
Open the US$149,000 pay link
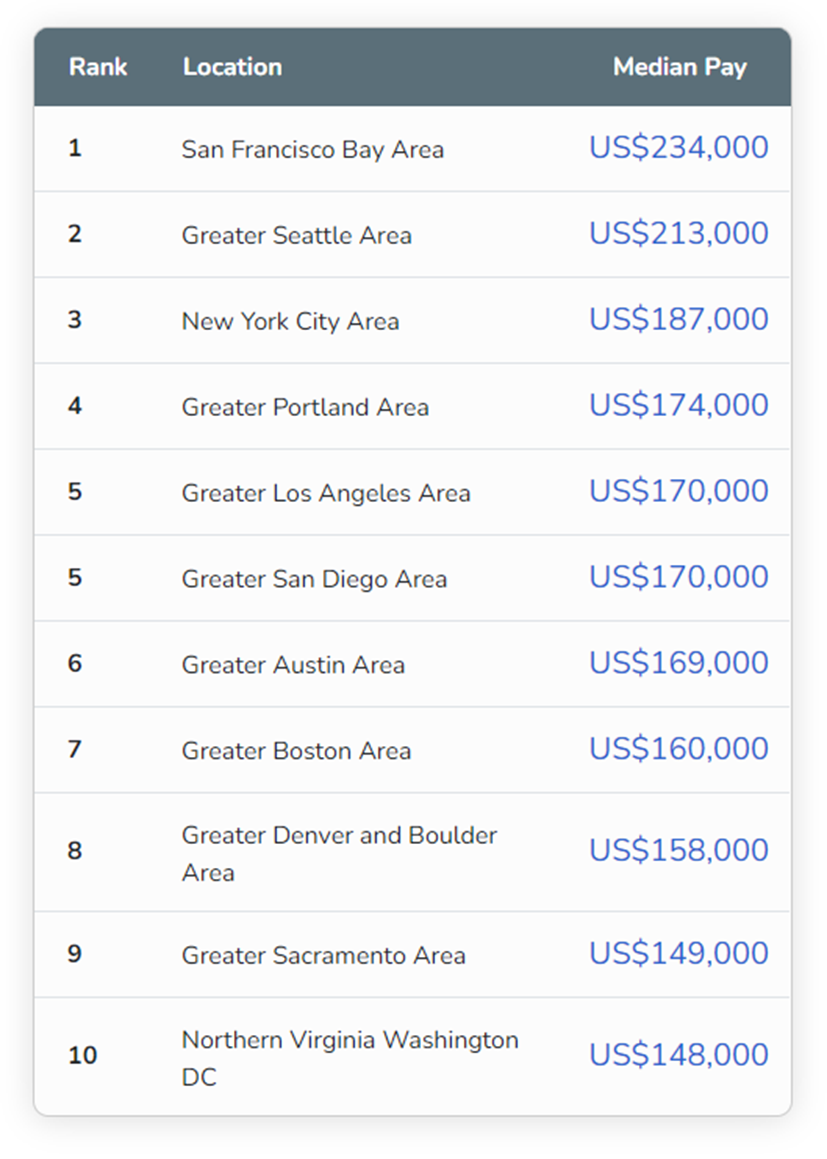[678, 954]
